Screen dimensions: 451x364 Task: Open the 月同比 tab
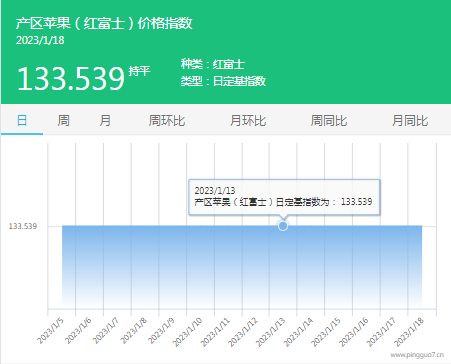410,120
